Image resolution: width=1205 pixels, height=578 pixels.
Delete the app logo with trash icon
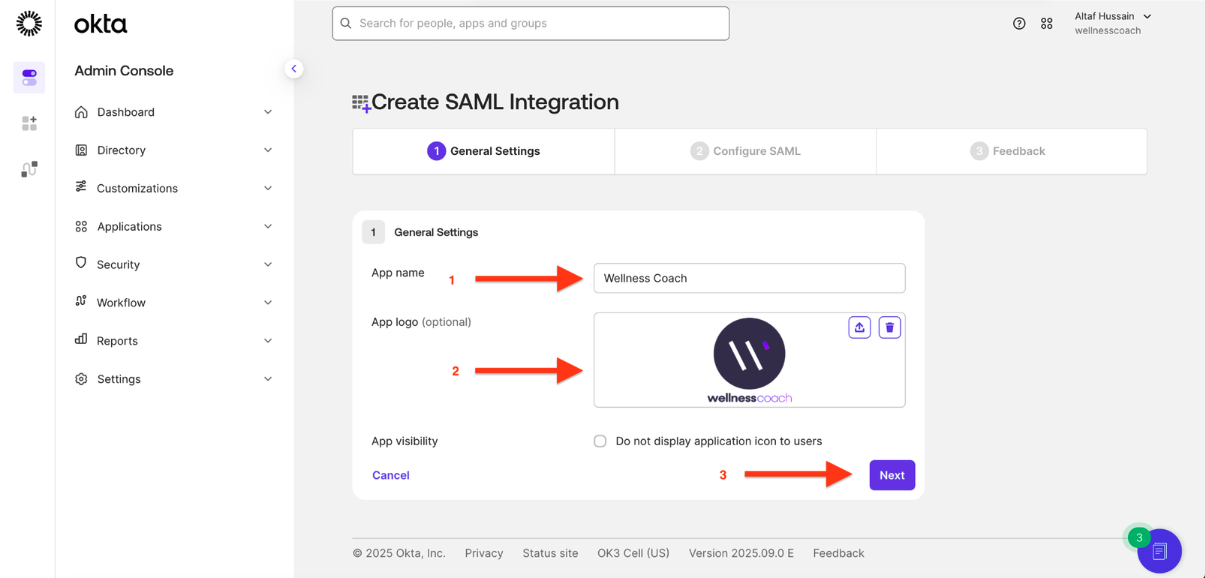(x=890, y=327)
